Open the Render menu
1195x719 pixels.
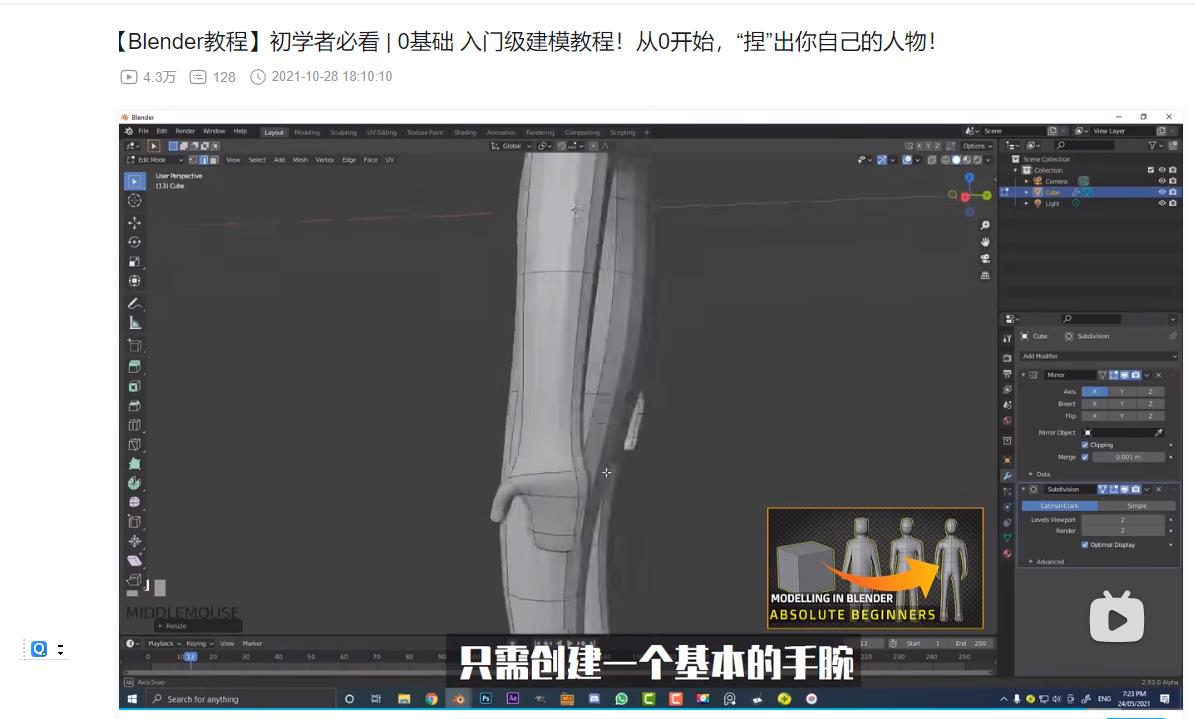[x=185, y=131]
